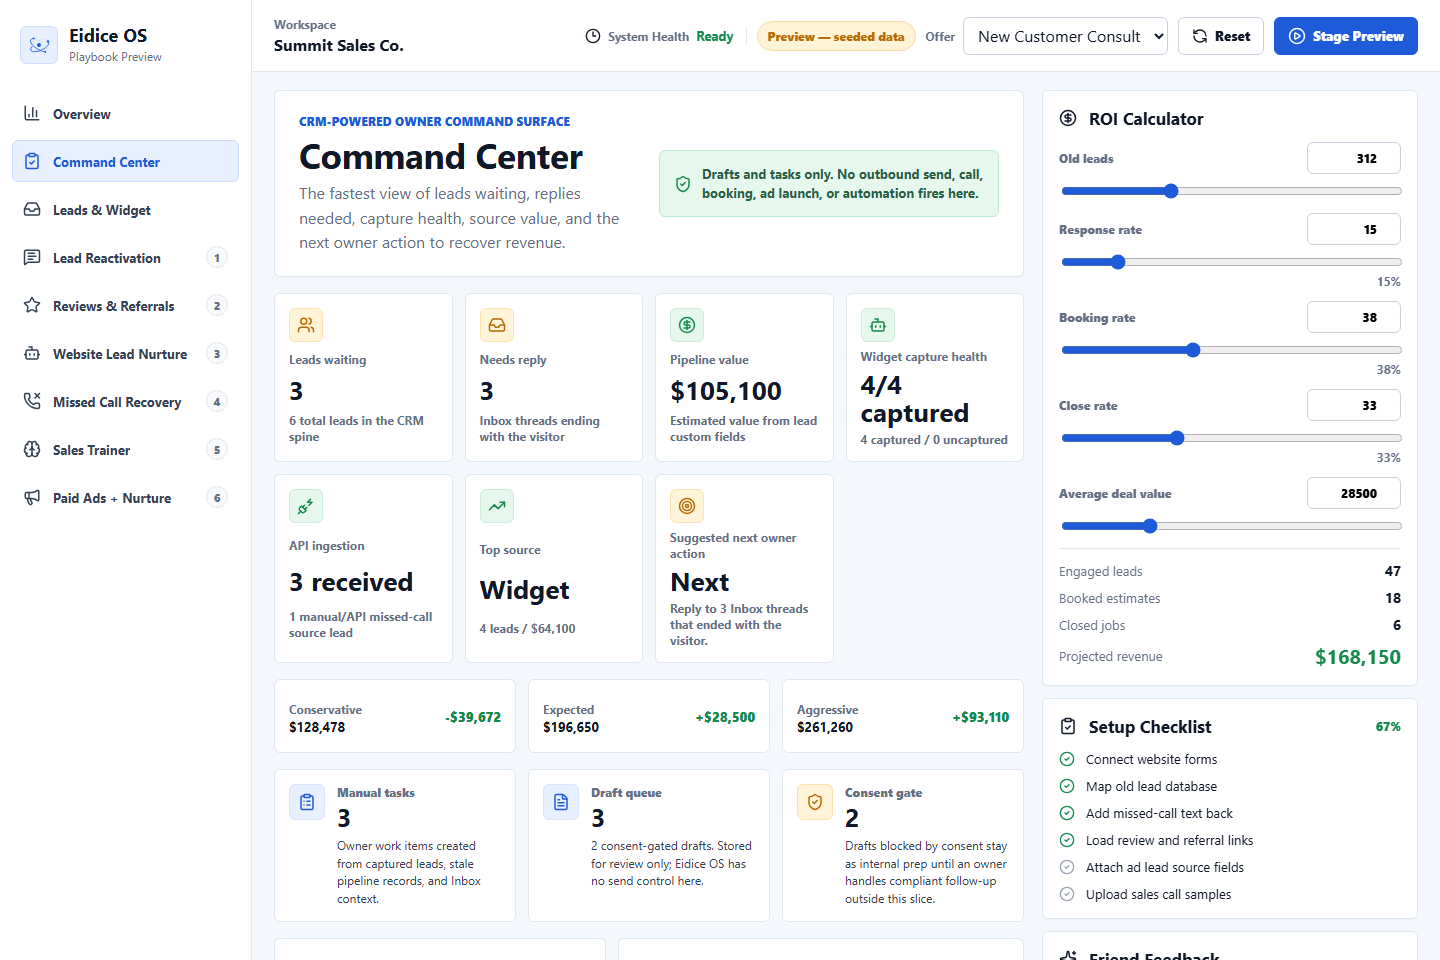The image size is (1440, 960).
Task: Click the Conservative scenario card
Action: [x=395, y=716]
